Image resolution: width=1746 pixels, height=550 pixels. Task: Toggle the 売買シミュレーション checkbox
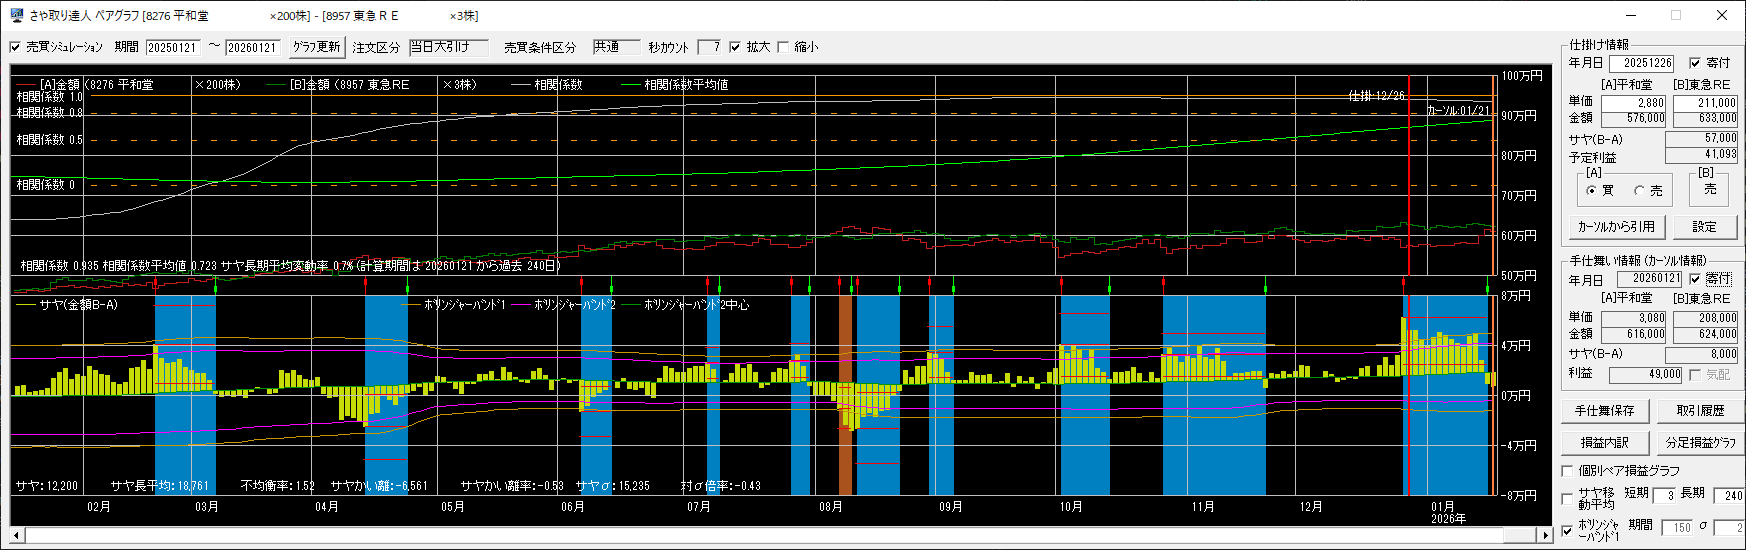pos(16,47)
